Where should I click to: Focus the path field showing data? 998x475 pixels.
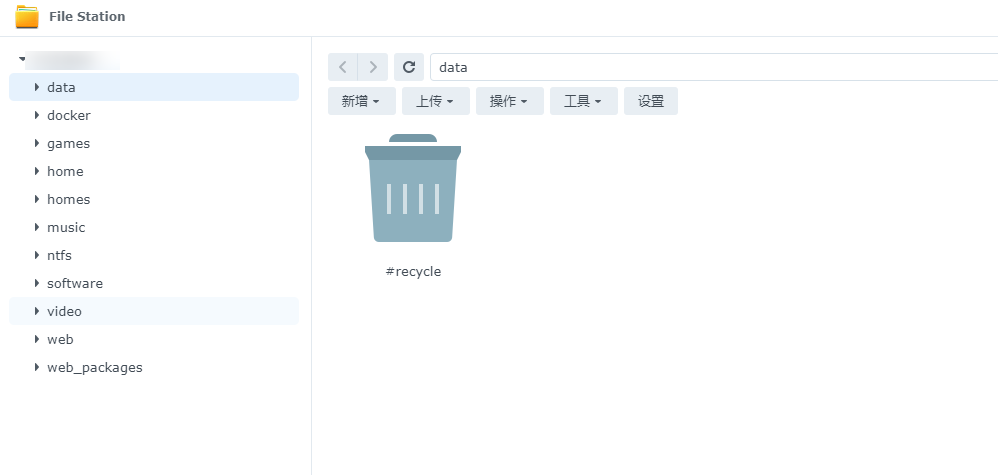714,67
